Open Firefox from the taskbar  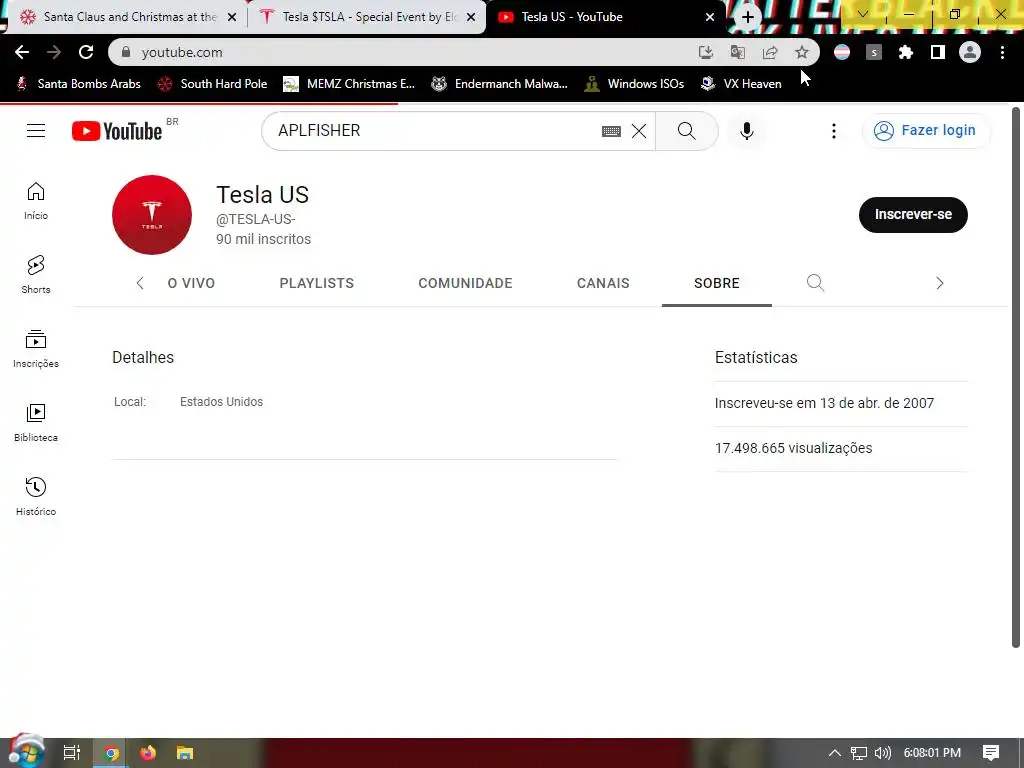click(148, 753)
